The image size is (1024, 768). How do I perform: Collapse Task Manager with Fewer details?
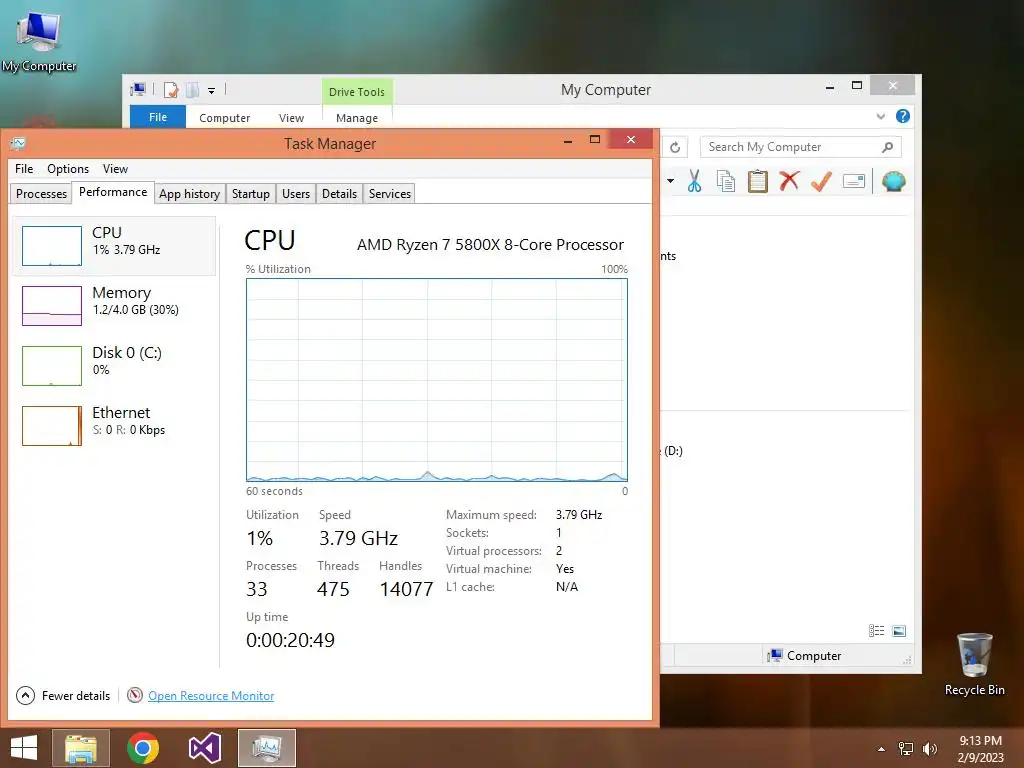click(x=63, y=696)
